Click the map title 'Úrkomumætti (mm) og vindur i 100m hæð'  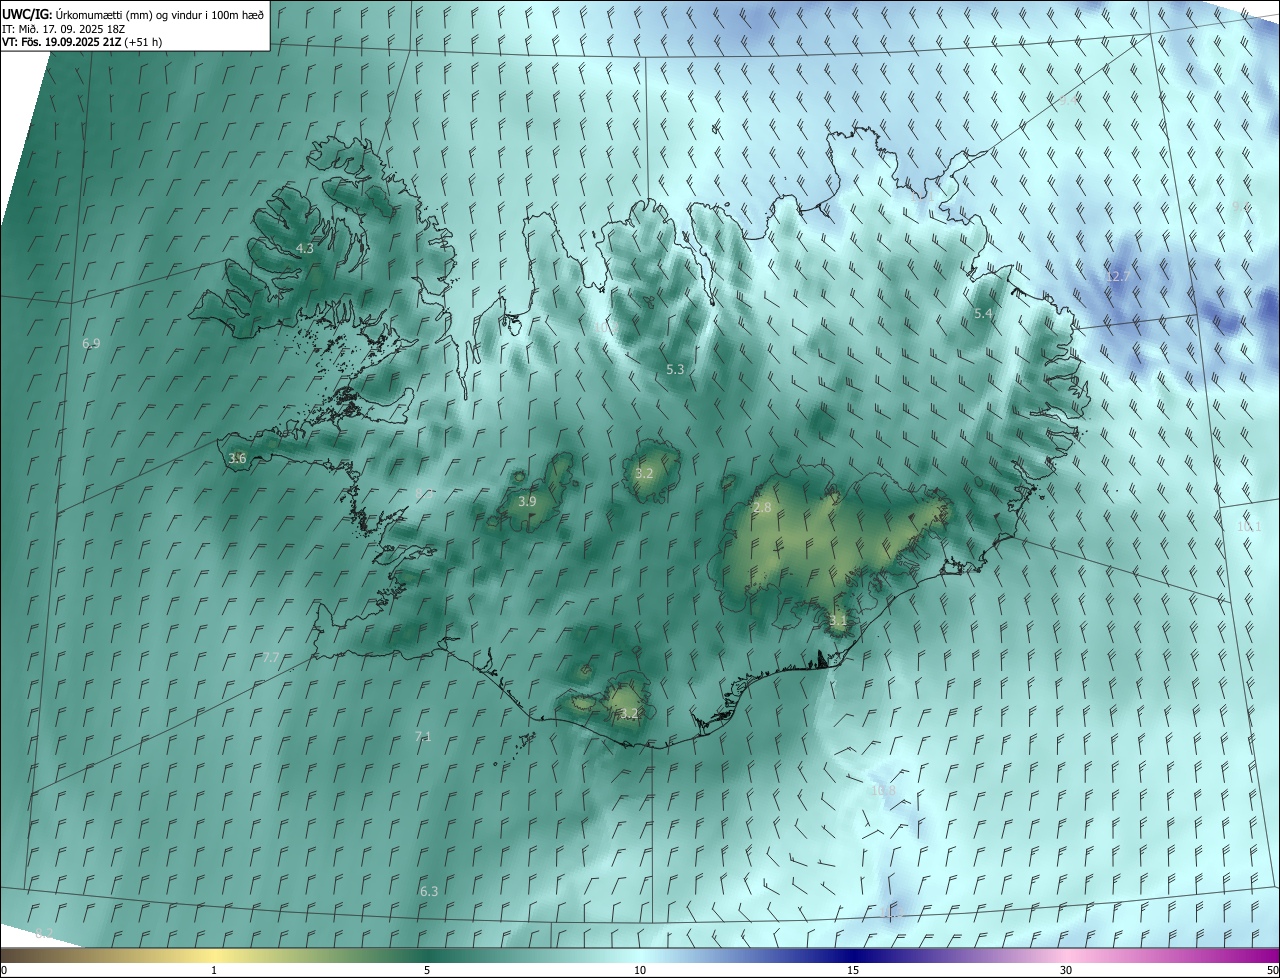160,13
